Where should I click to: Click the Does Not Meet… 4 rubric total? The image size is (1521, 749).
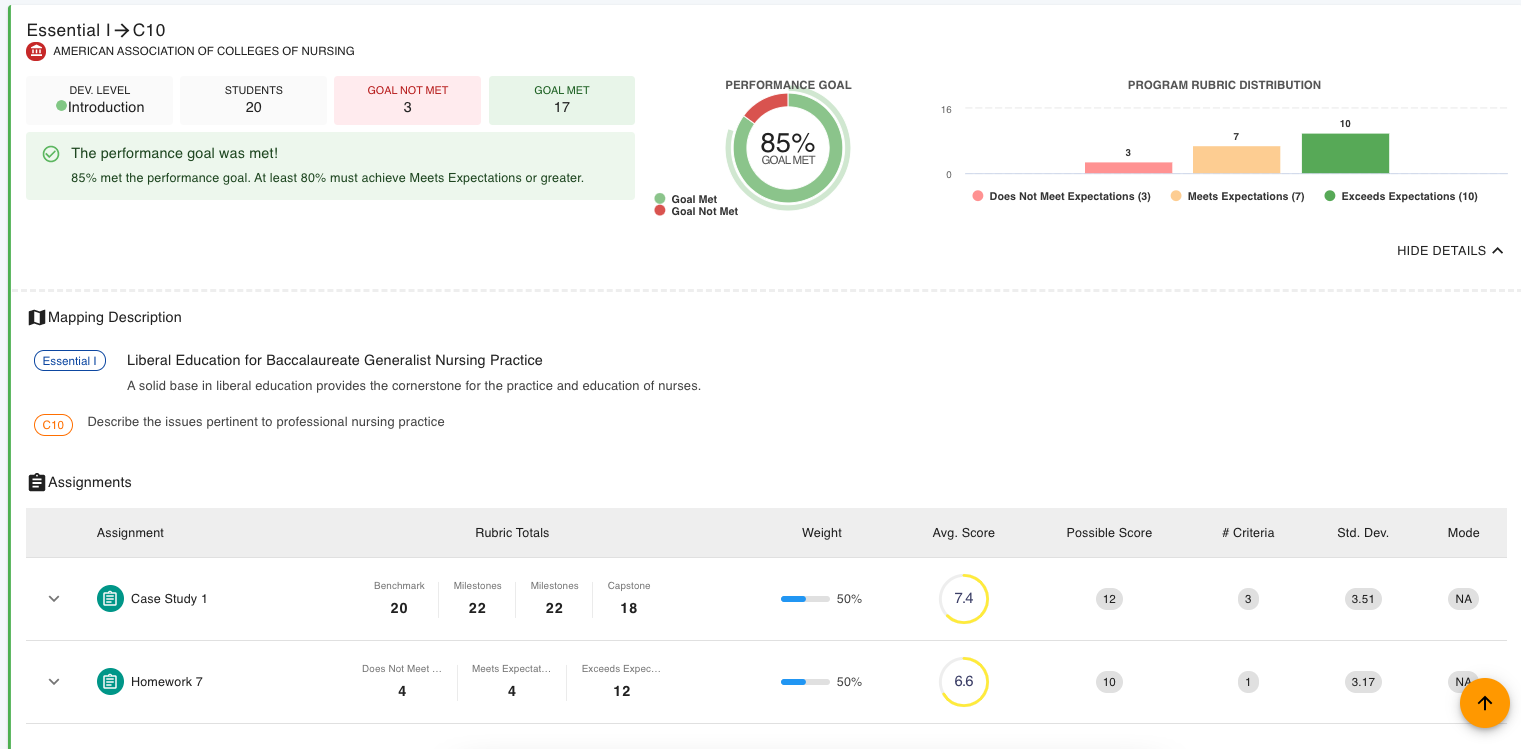402,681
